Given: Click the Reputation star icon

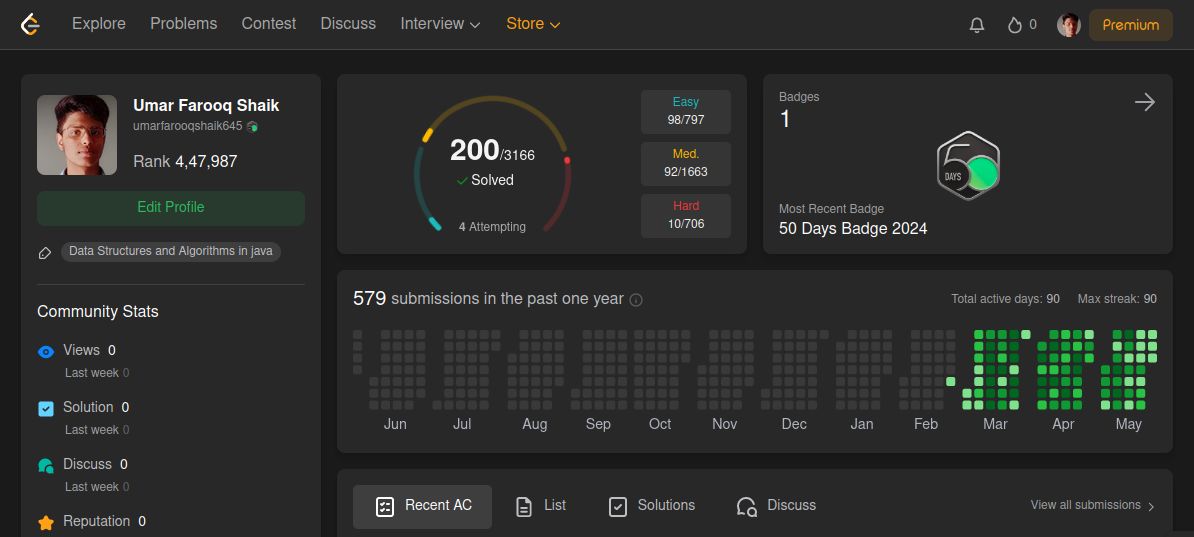Looking at the screenshot, I should point(46,523).
